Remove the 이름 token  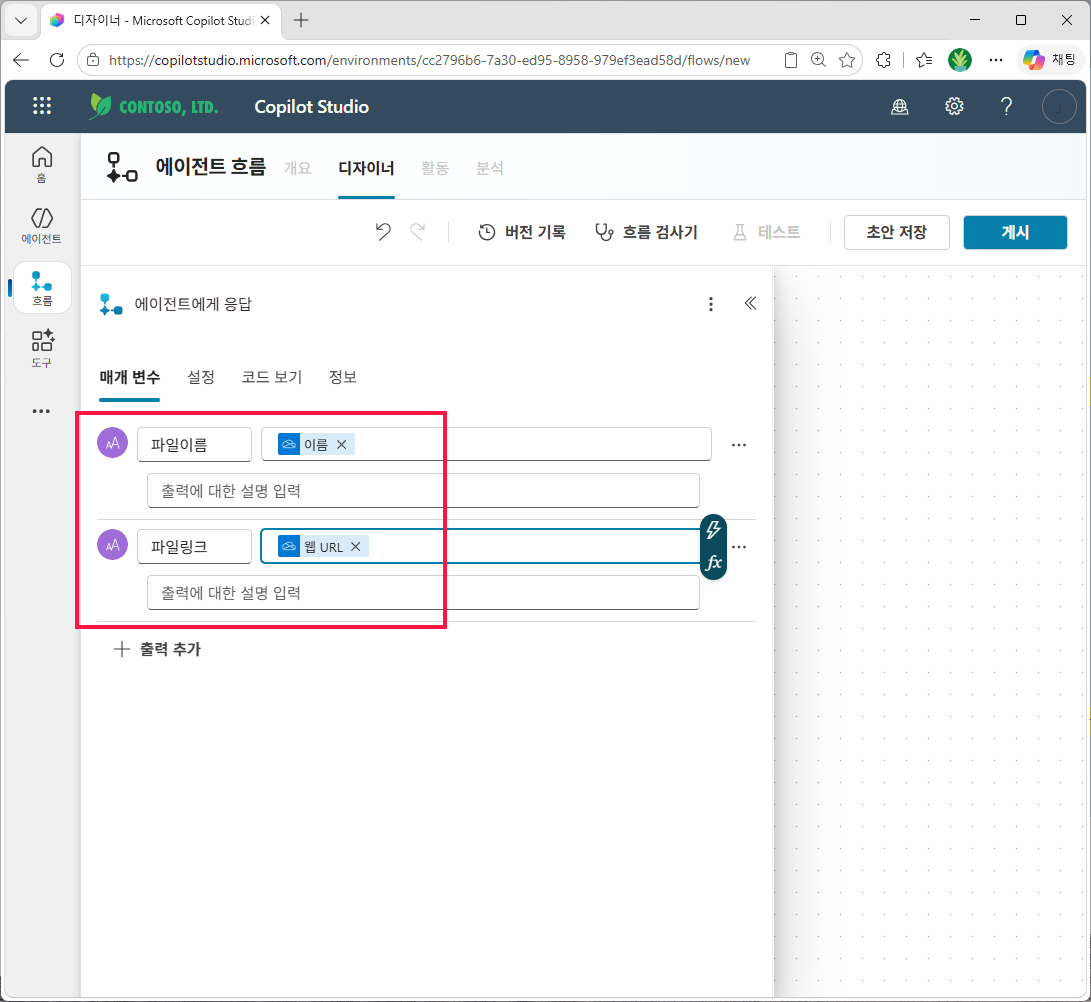point(342,445)
